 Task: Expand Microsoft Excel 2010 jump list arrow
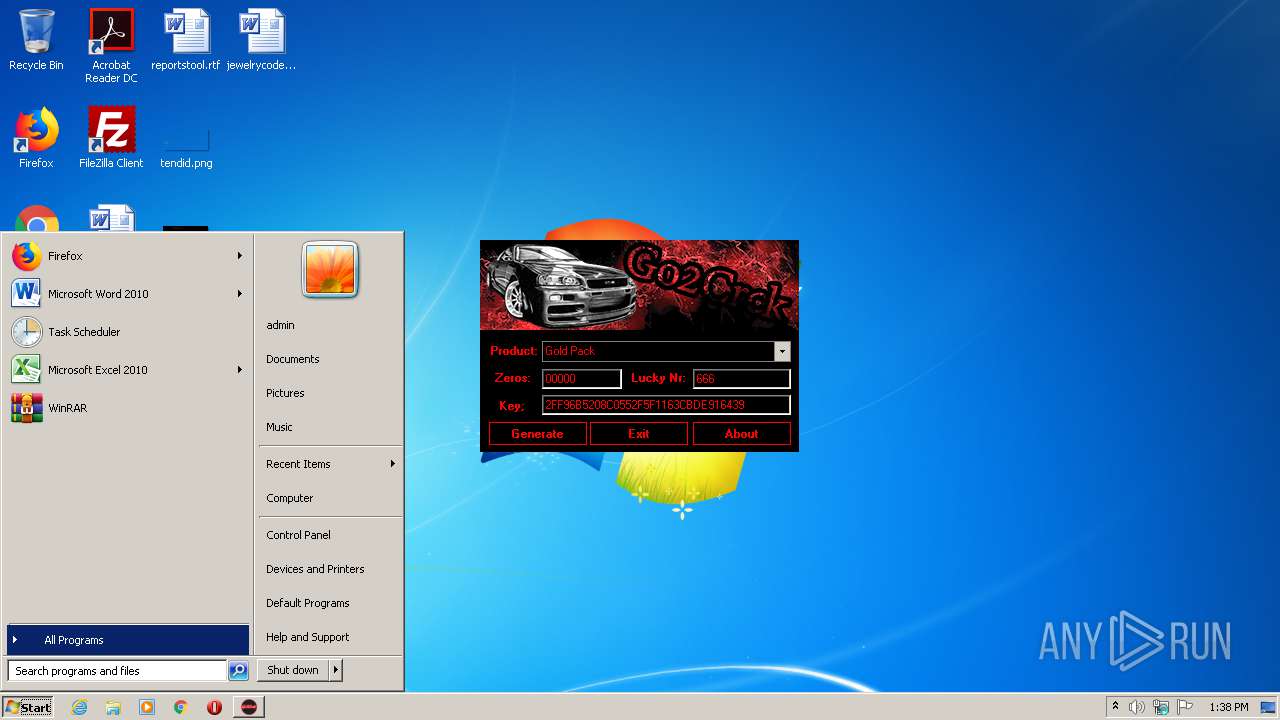point(239,370)
